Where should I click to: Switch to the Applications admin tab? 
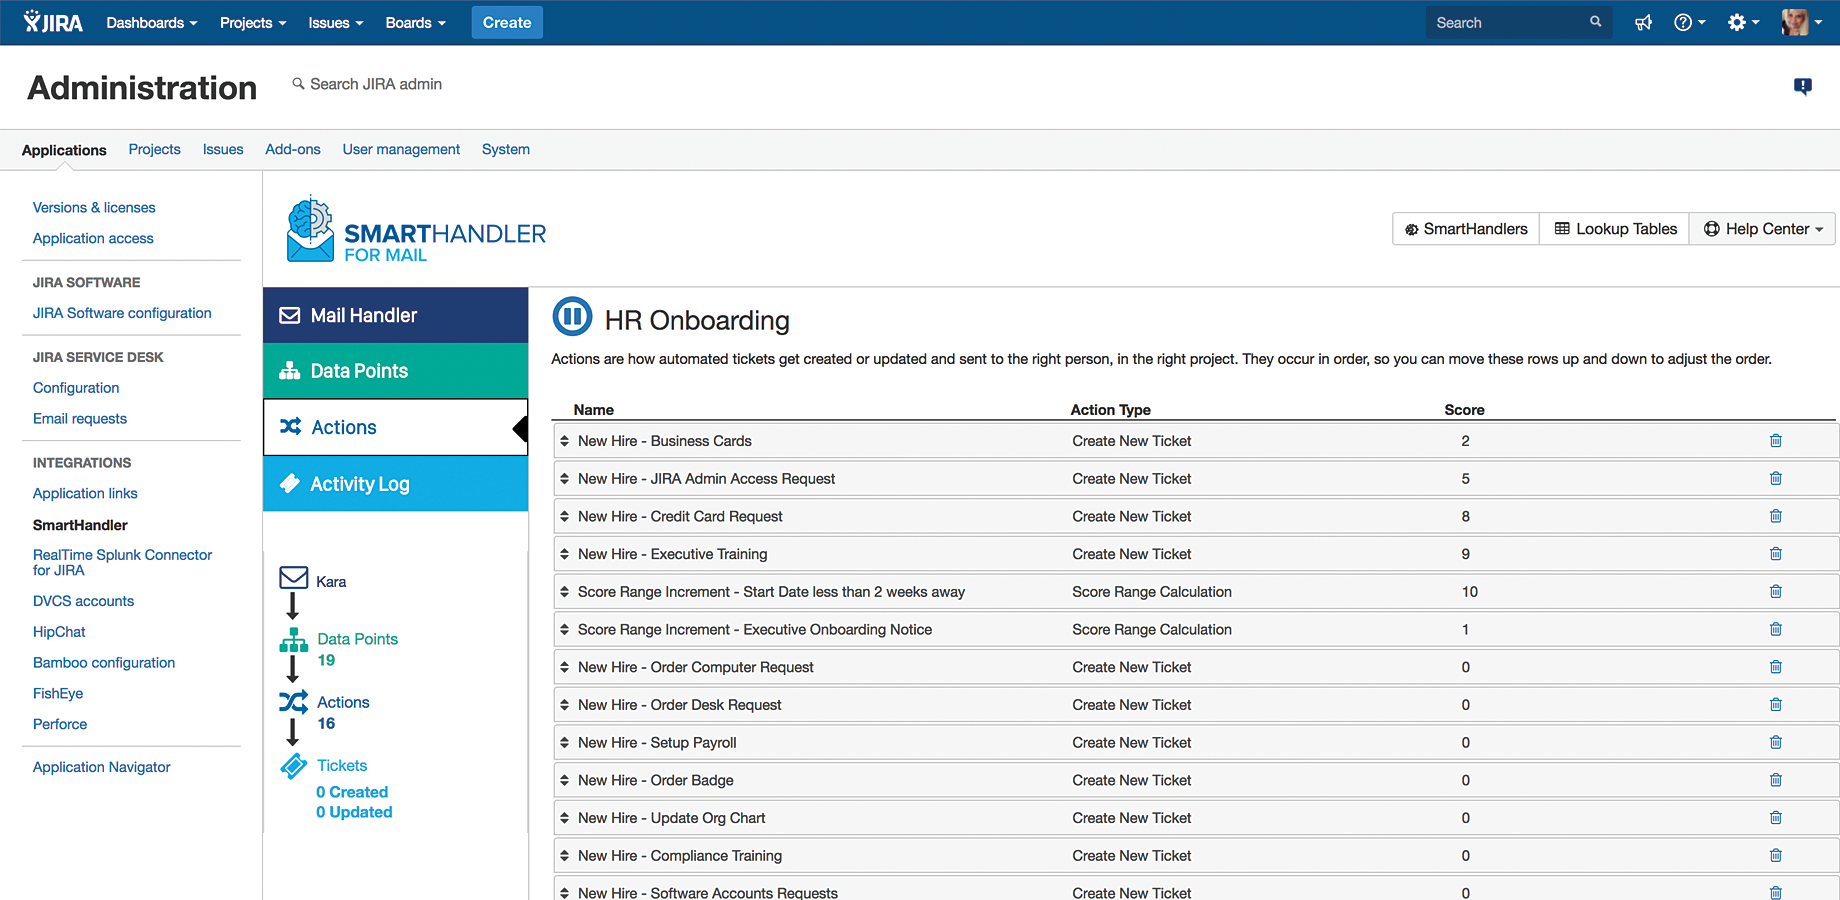point(64,150)
